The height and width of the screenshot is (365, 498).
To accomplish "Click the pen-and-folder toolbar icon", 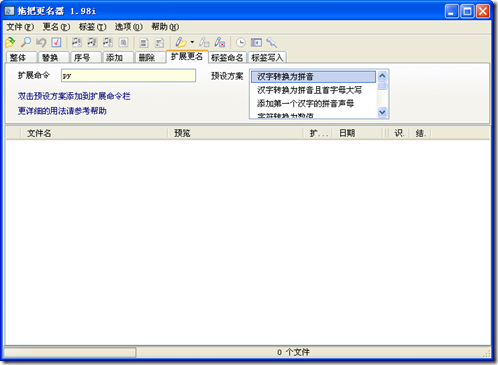I will (181, 42).
